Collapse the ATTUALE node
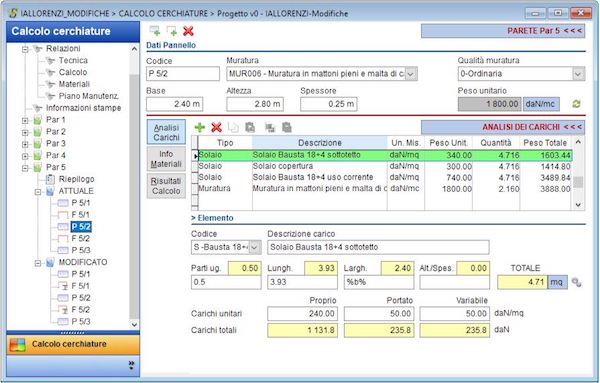The width and height of the screenshot is (600, 383). tap(38, 191)
